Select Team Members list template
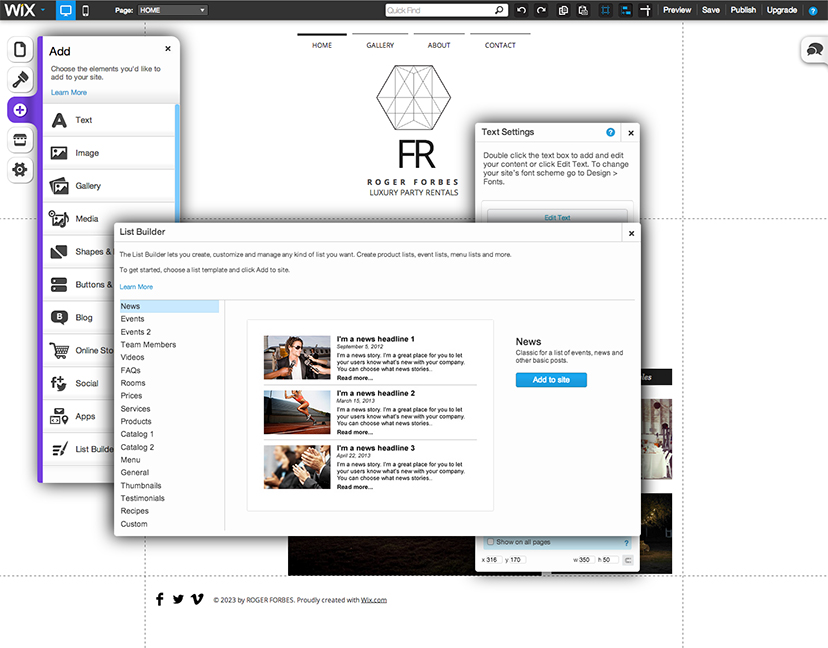The width and height of the screenshot is (828, 648). (148, 345)
